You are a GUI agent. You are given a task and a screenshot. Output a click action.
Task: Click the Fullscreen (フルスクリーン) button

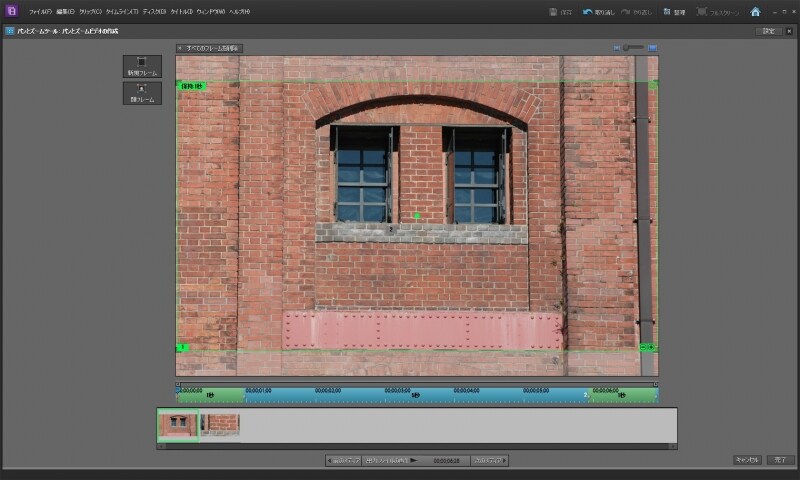718,12
